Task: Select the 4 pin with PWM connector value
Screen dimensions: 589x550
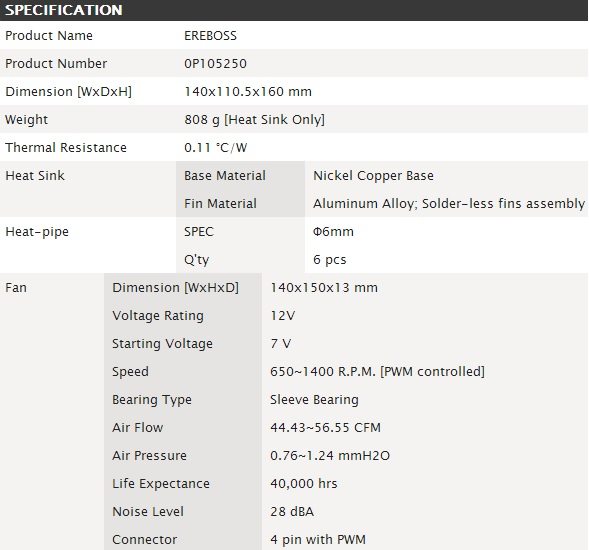Action: click(x=318, y=540)
